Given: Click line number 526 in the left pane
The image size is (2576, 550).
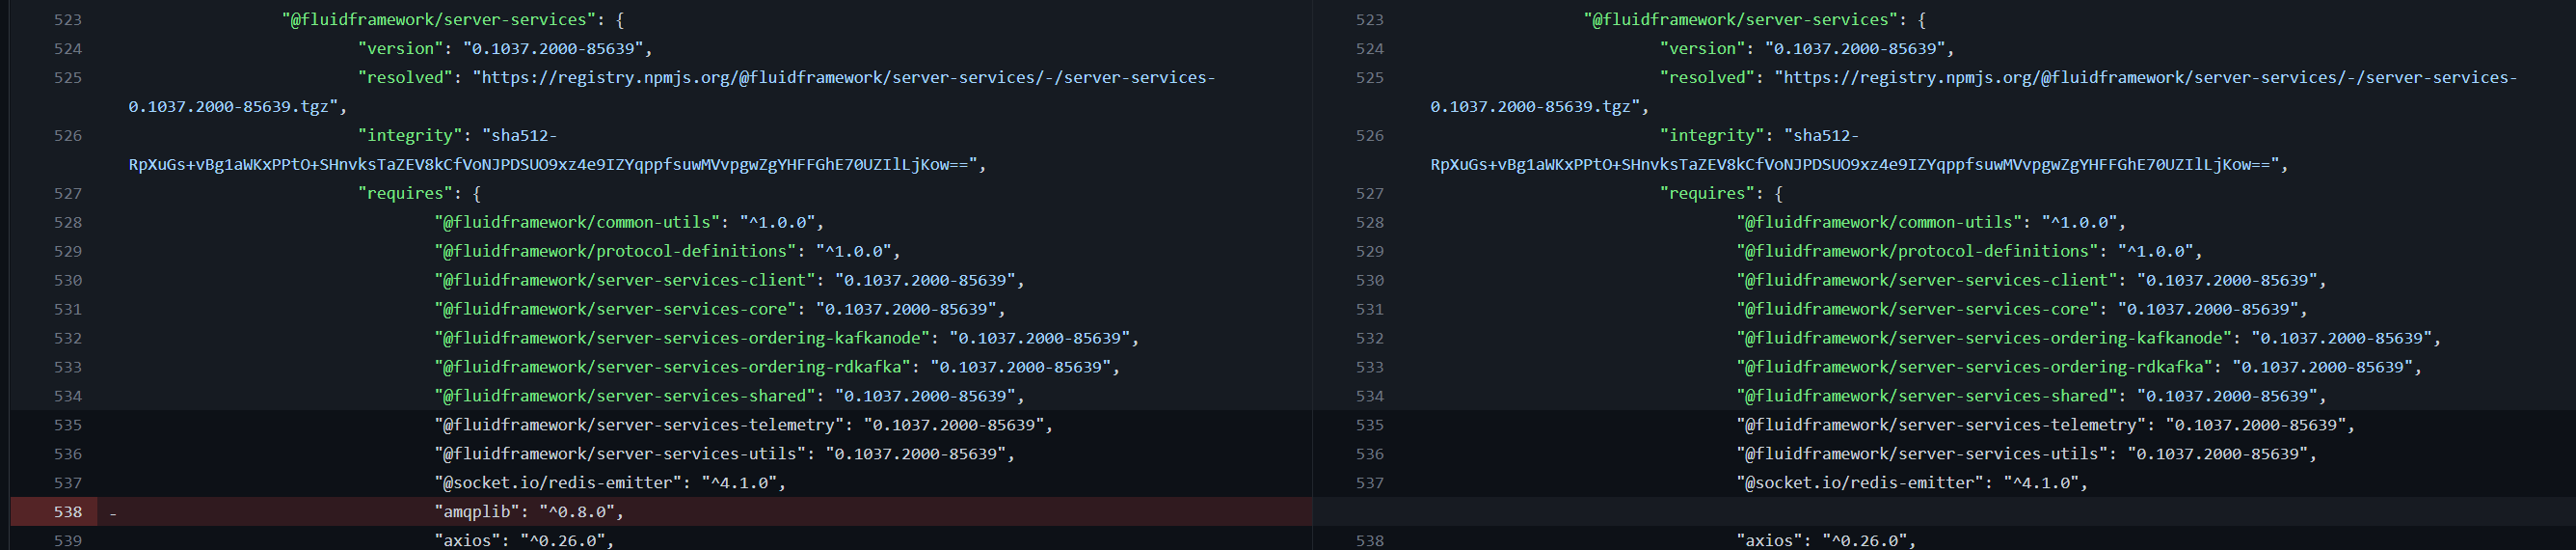Looking at the screenshot, I should pyautogui.click(x=68, y=136).
